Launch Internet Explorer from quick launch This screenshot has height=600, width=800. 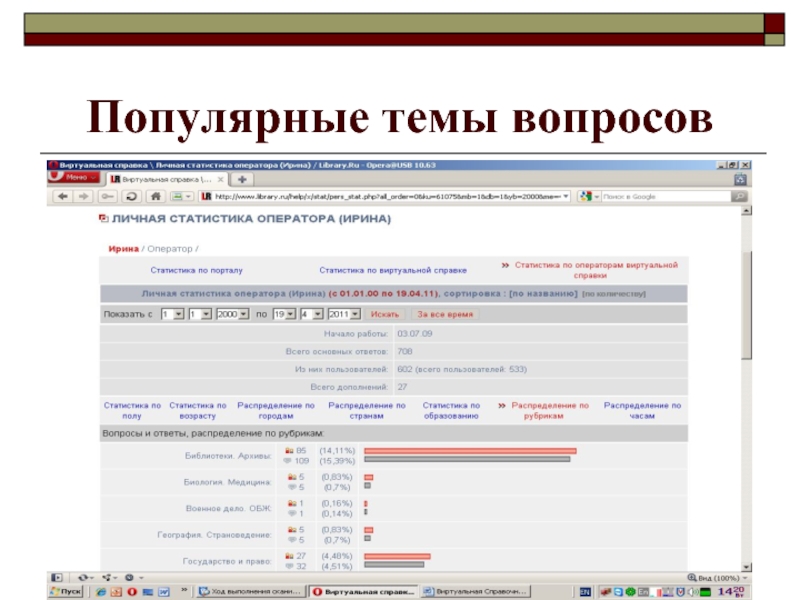[101, 592]
